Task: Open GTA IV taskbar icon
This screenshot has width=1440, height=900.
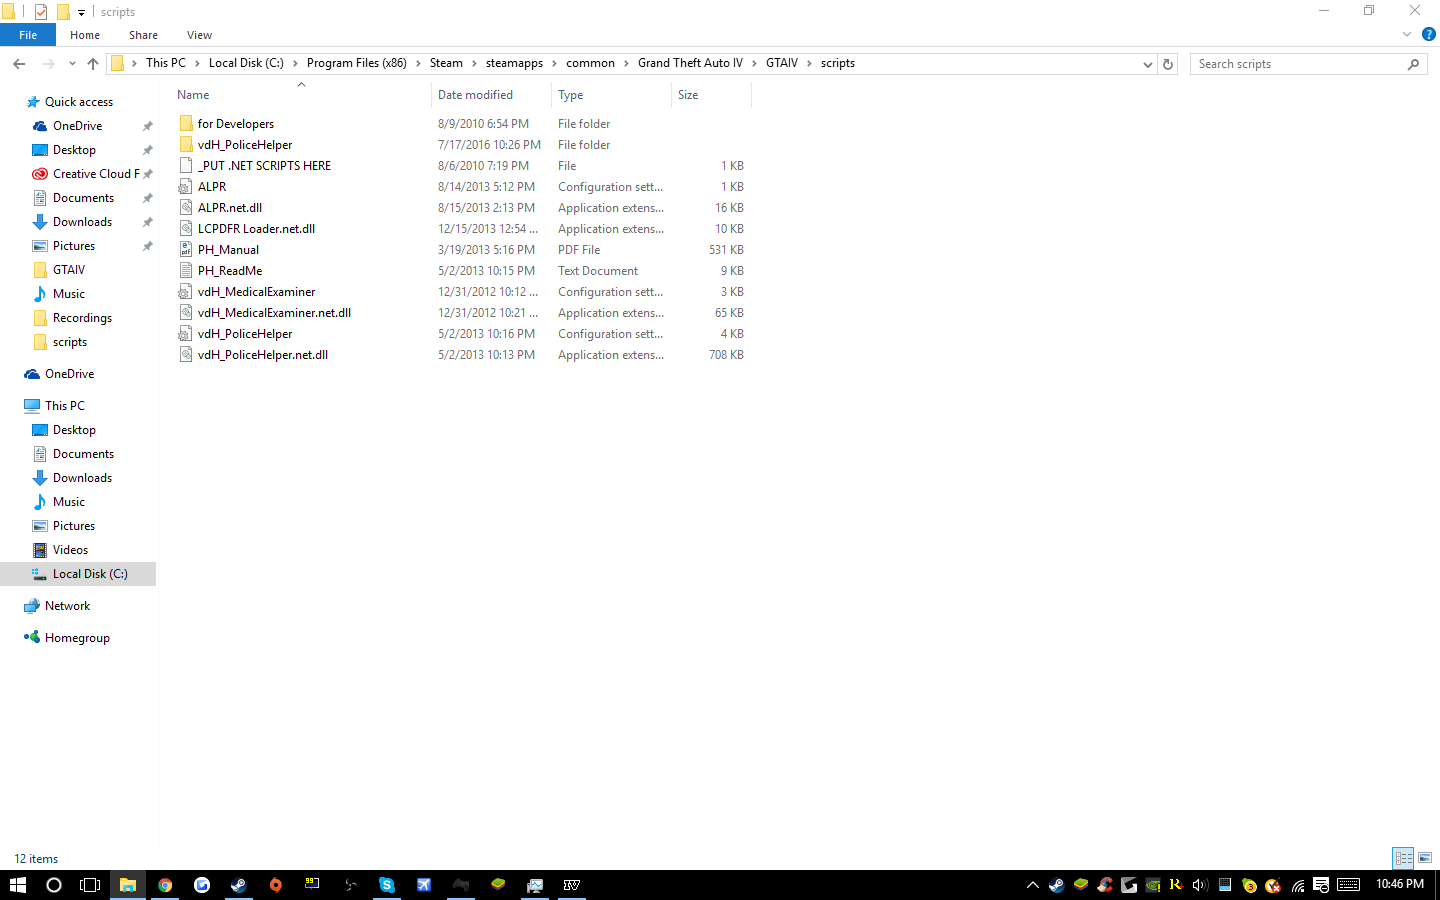Action: pyautogui.click(x=572, y=885)
